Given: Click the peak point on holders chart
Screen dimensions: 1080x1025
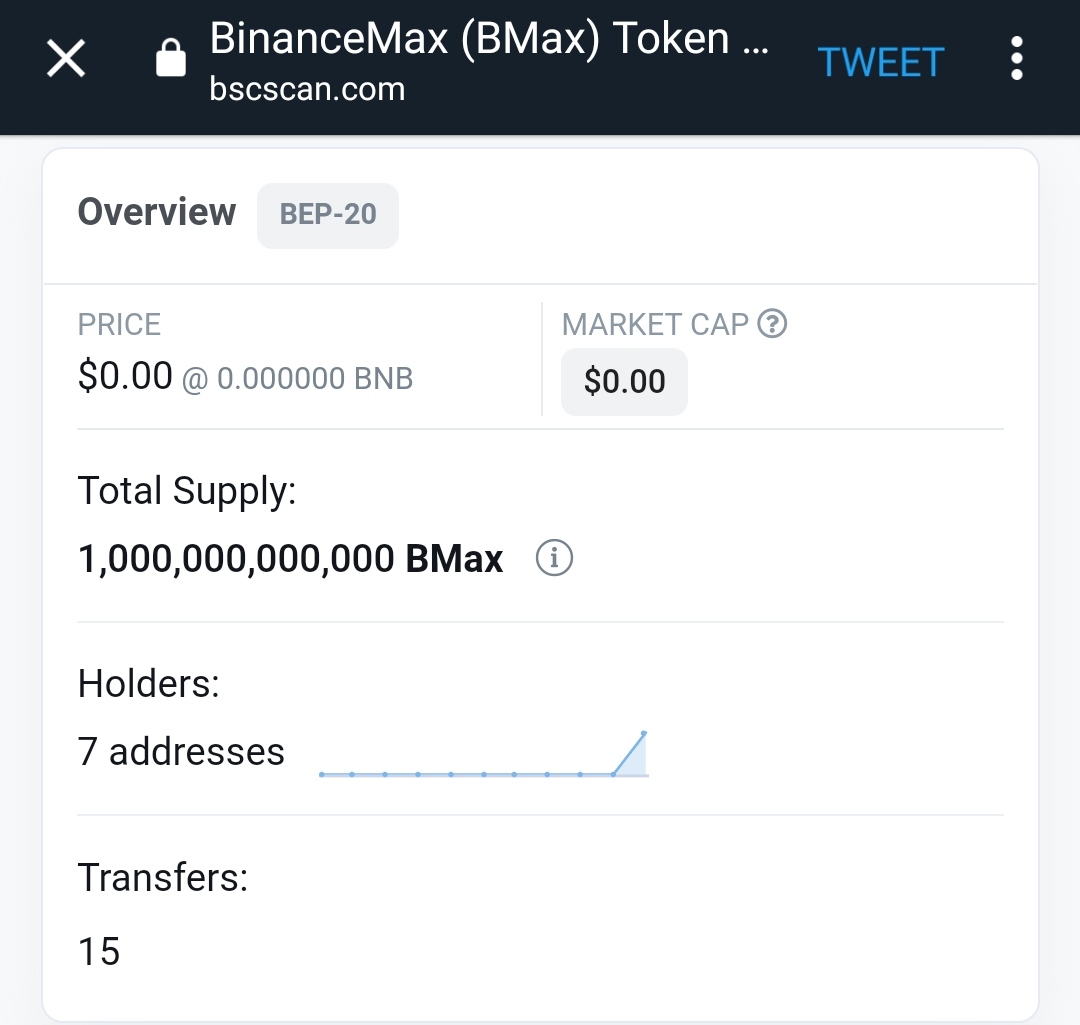Looking at the screenshot, I should pyautogui.click(x=643, y=734).
